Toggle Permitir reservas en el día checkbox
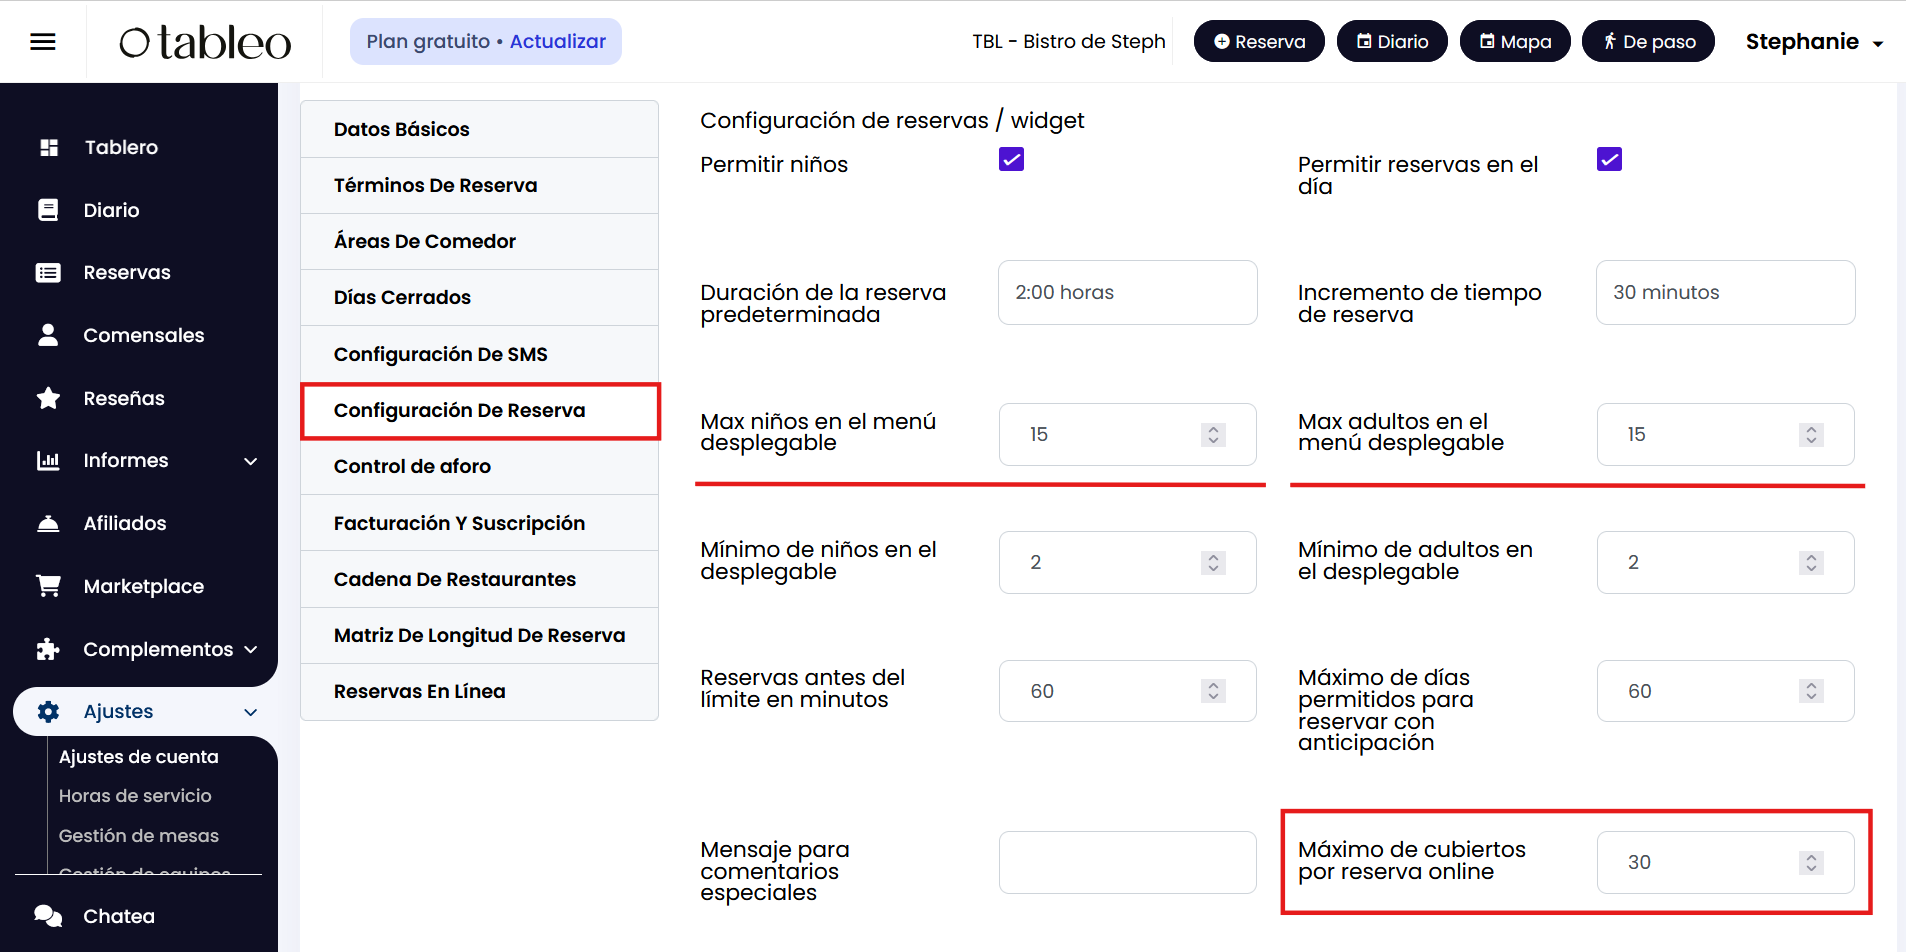This screenshot has height=952, width=1906. pyautogui.click(x=1609, y=160)
